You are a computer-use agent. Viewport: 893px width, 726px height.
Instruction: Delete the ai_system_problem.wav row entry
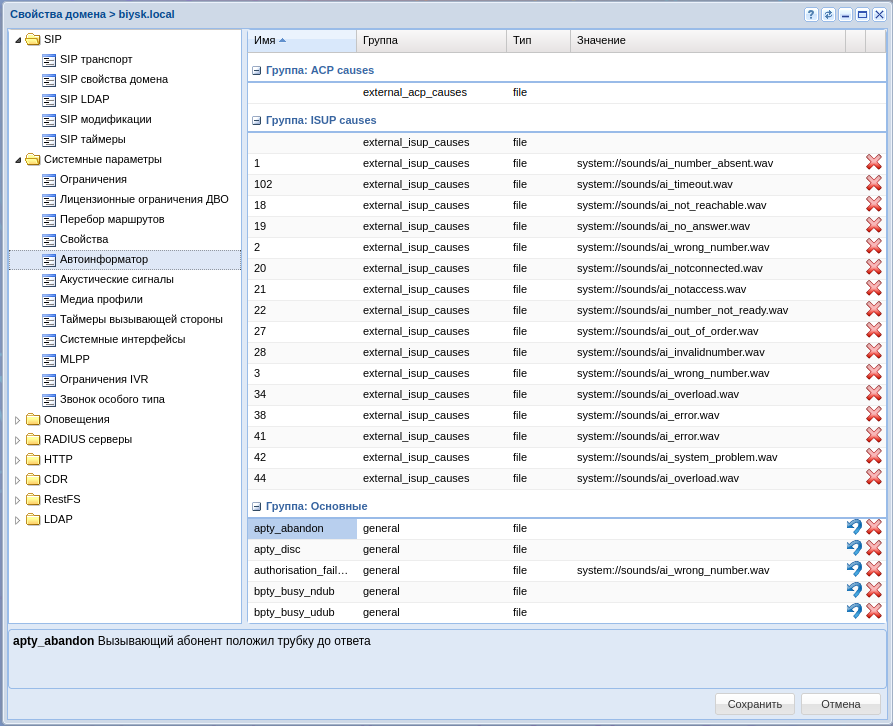(874, 456)
